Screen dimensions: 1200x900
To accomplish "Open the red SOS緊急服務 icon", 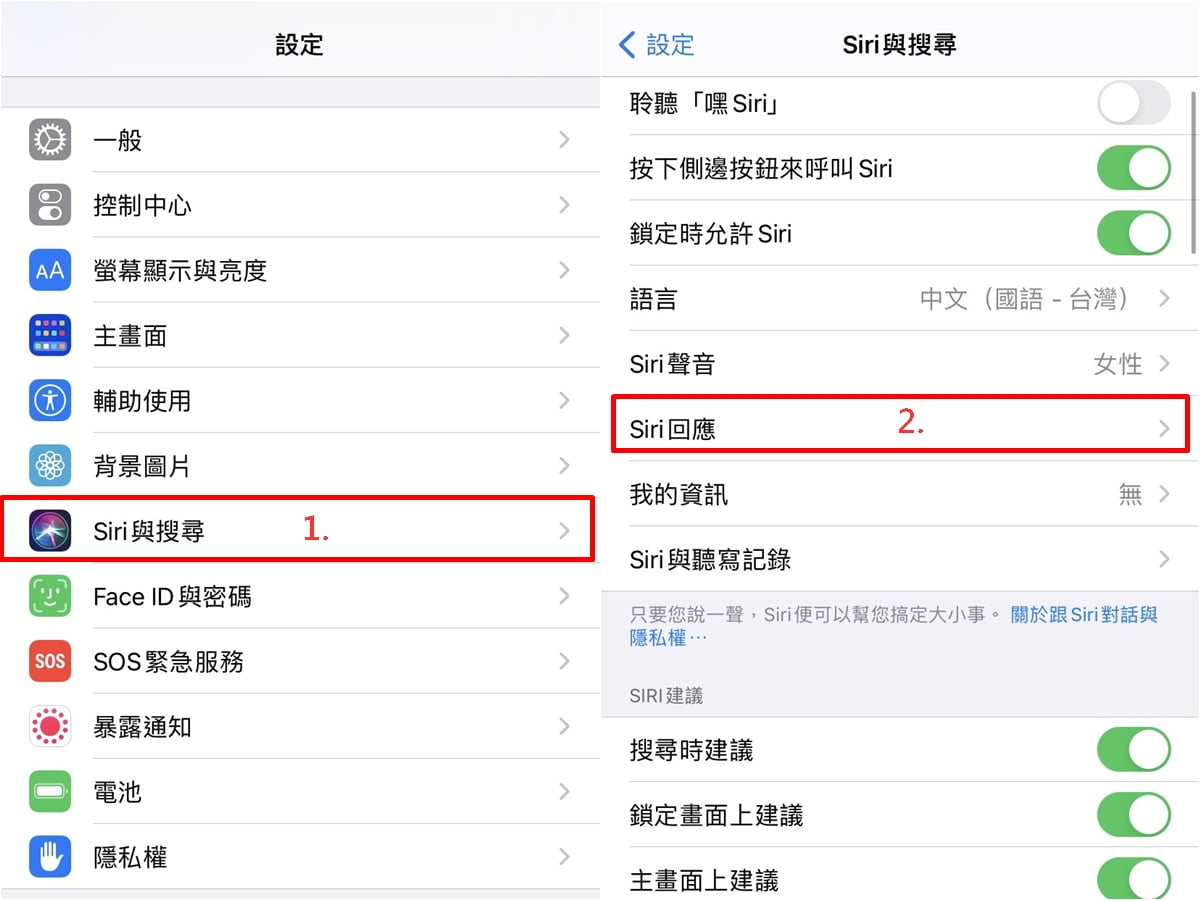I will pyautogui.click(x=50, y=661).
